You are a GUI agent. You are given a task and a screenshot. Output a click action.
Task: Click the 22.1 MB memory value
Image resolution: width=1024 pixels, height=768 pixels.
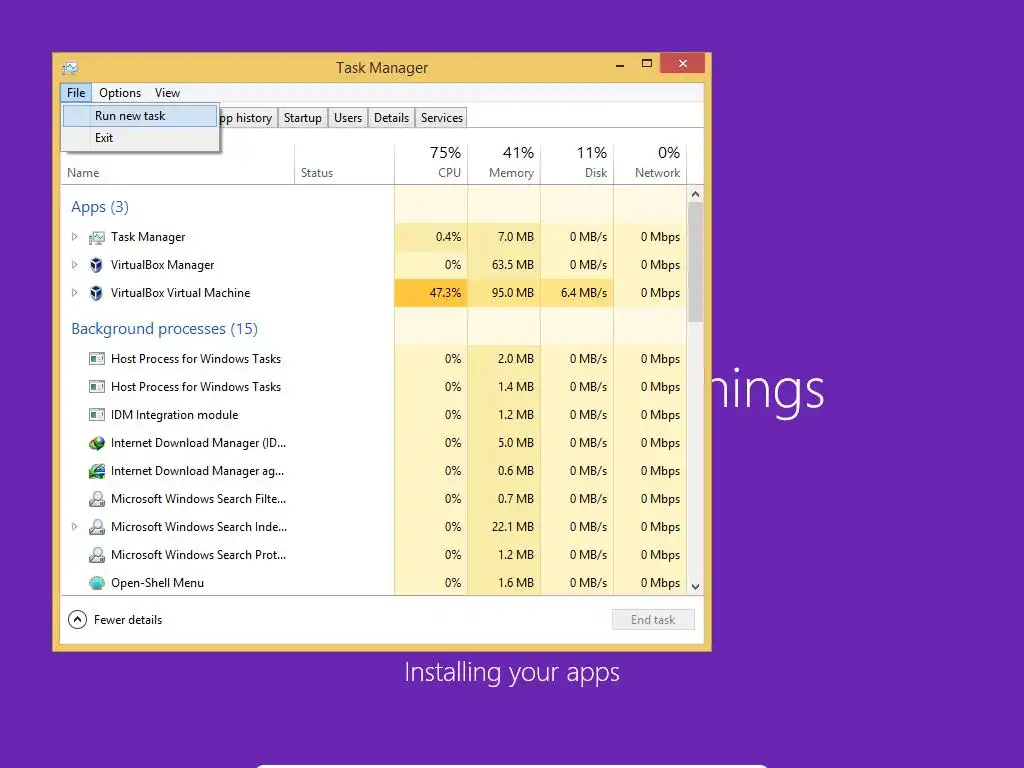513,527
